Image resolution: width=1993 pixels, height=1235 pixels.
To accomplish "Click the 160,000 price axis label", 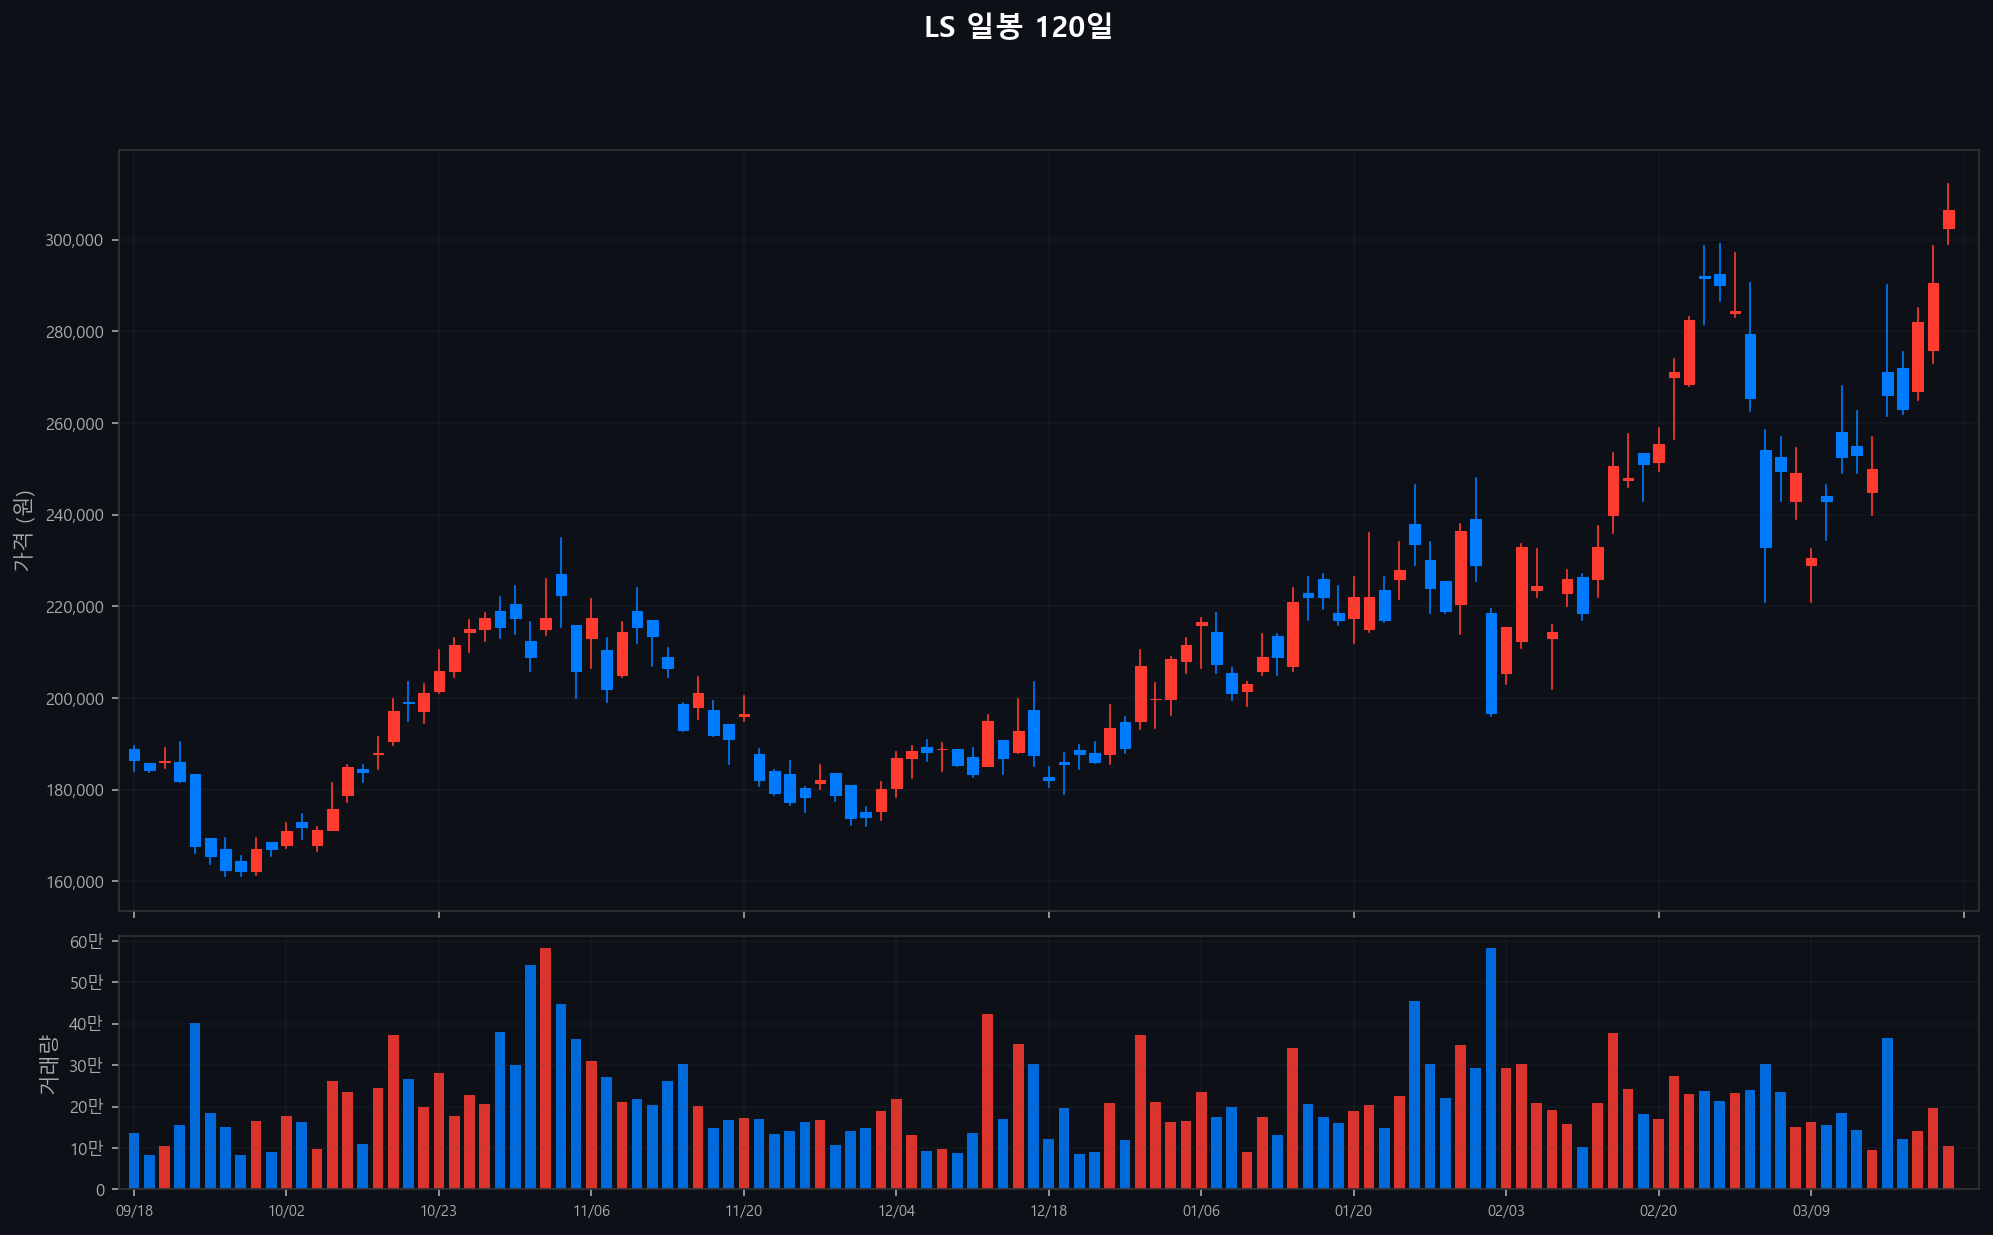I will click(x=74, y=882).
